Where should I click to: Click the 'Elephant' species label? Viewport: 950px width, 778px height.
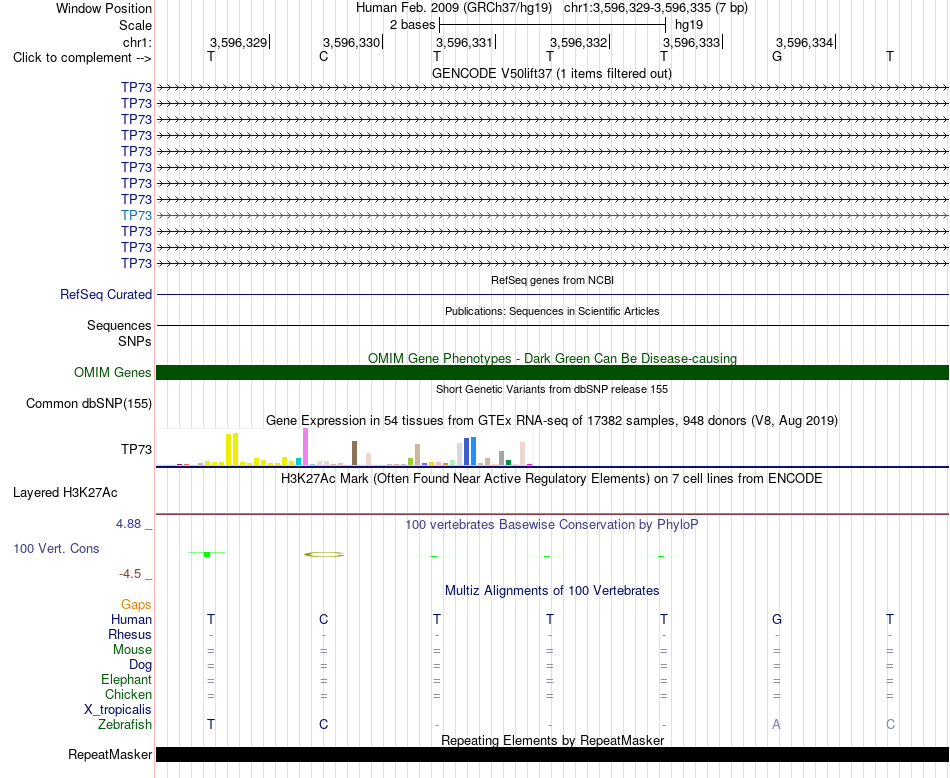127,679
